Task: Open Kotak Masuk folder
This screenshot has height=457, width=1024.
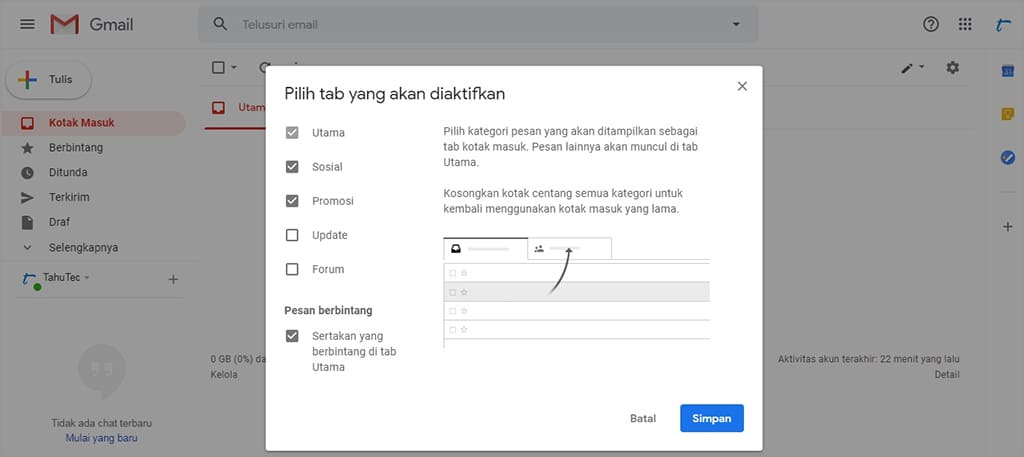Action: (81, 123)
